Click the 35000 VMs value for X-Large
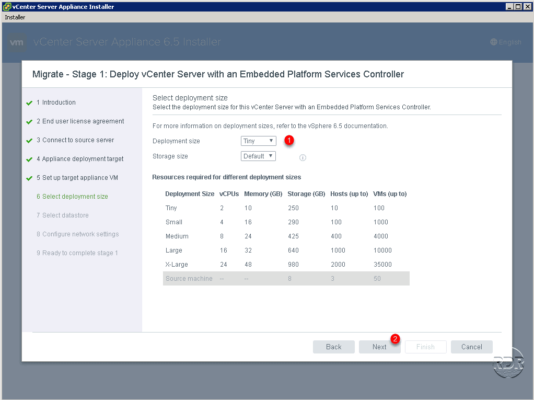 (383, 265)
